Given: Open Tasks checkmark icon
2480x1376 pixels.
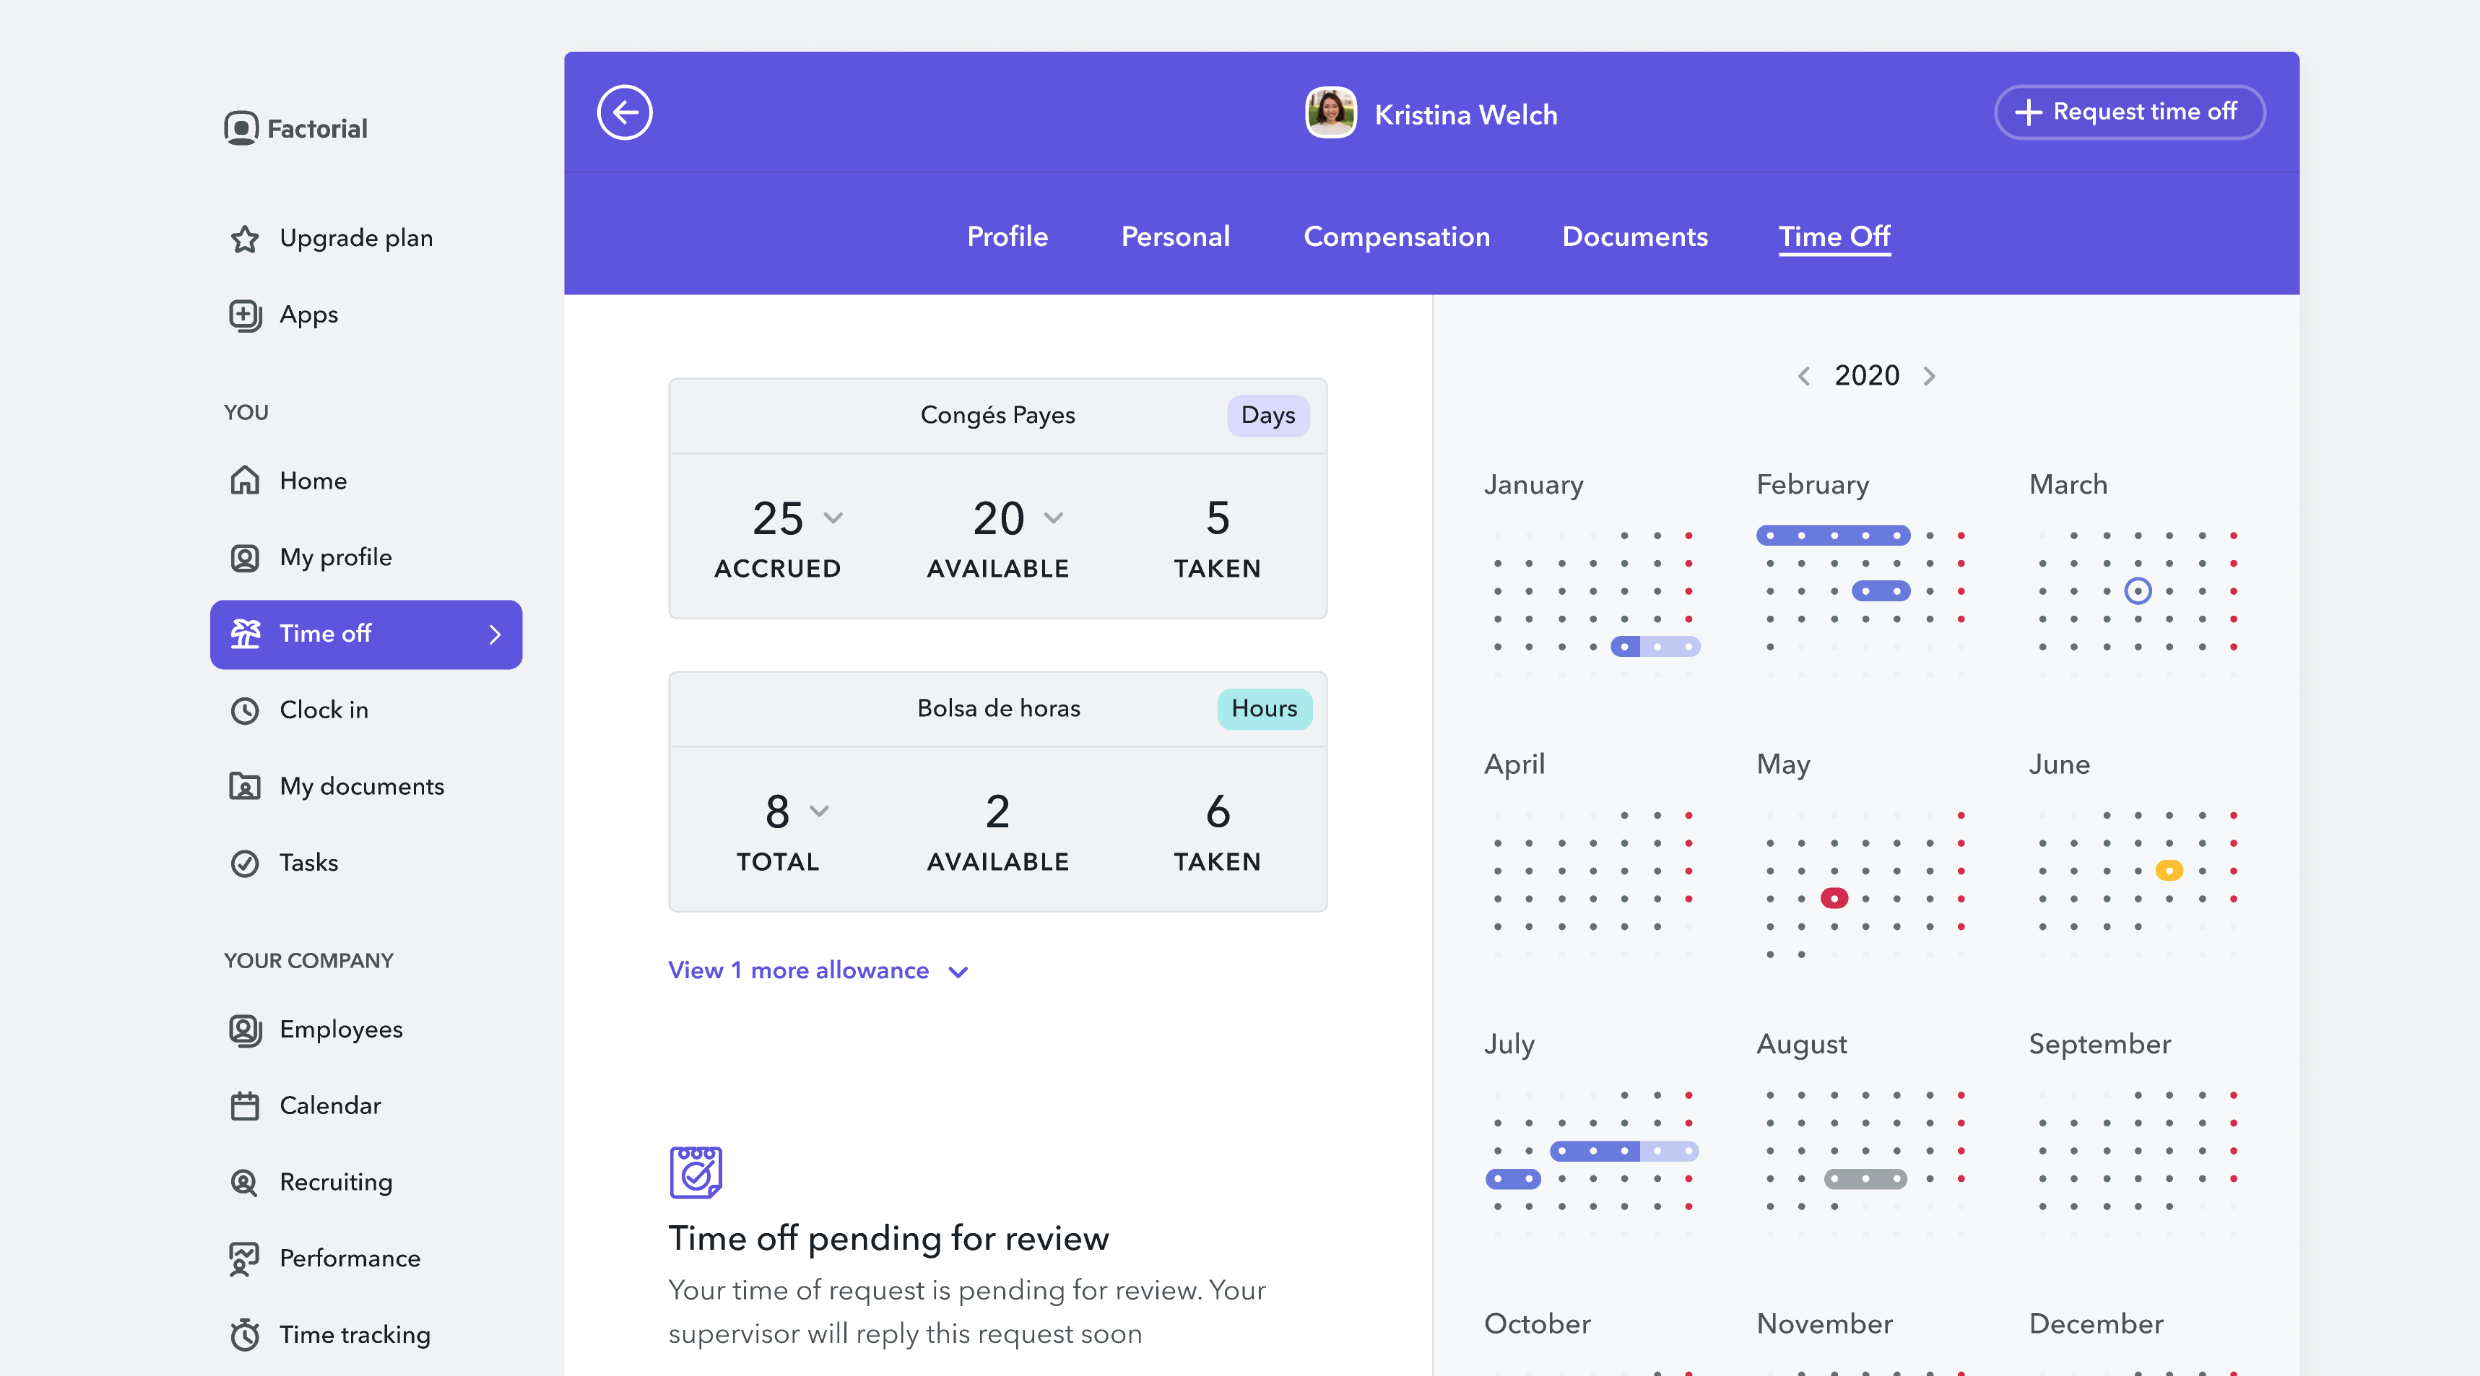Looking at the screenshot, I should coord(245,863).
